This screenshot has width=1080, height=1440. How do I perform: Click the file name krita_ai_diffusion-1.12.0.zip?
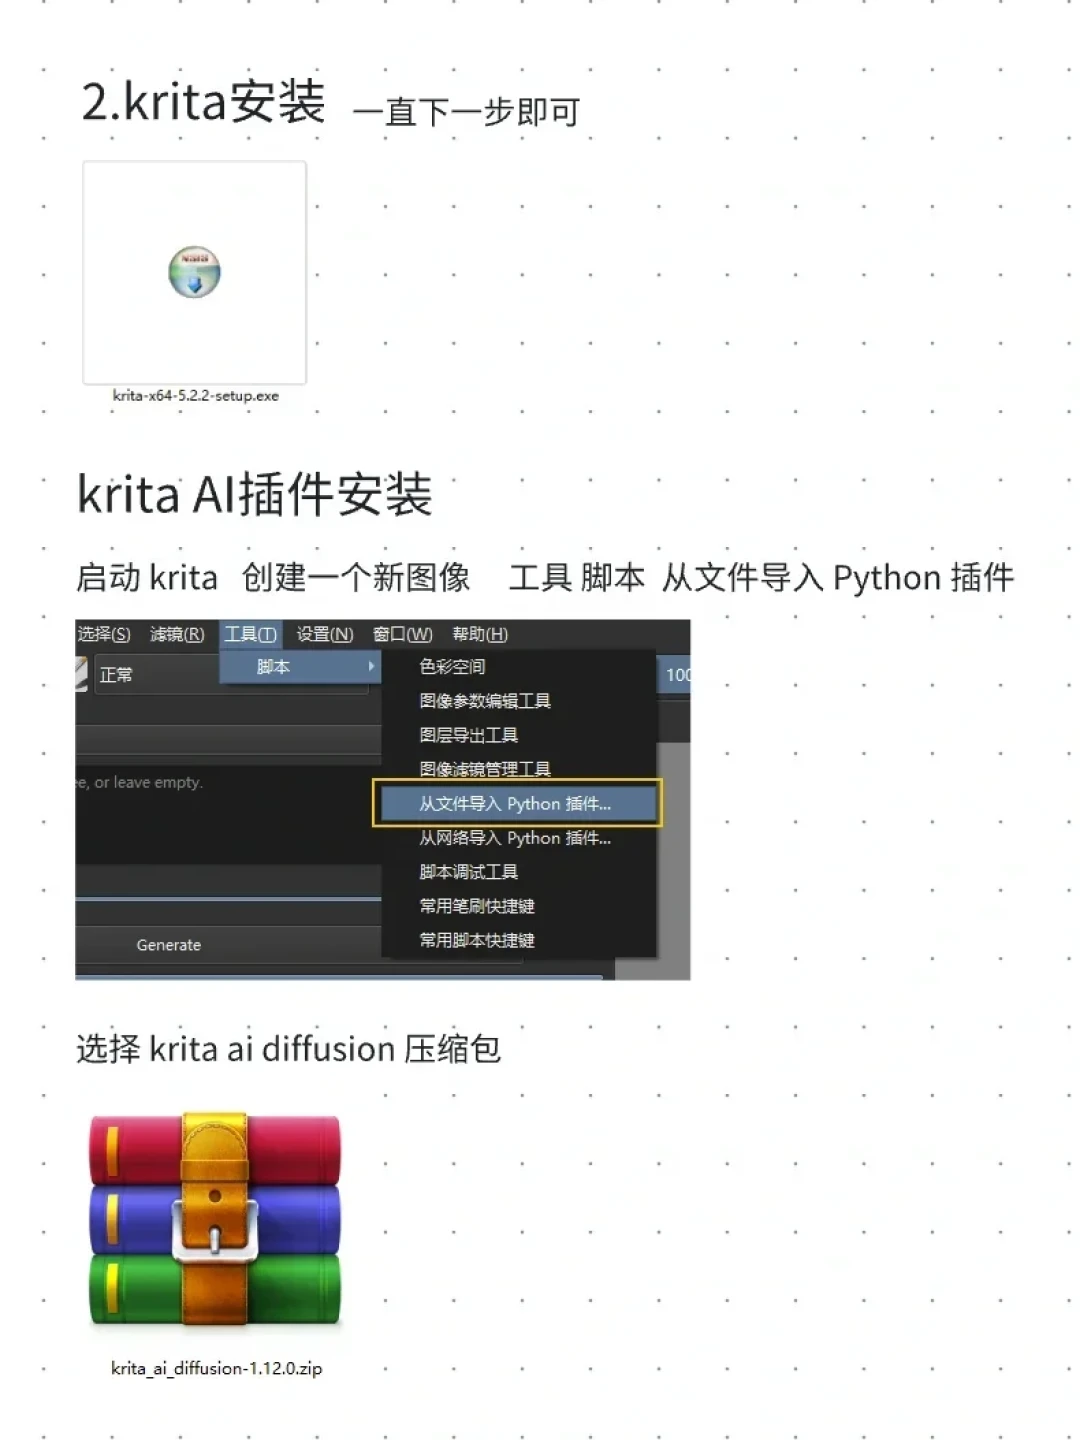click(216, 1368)
